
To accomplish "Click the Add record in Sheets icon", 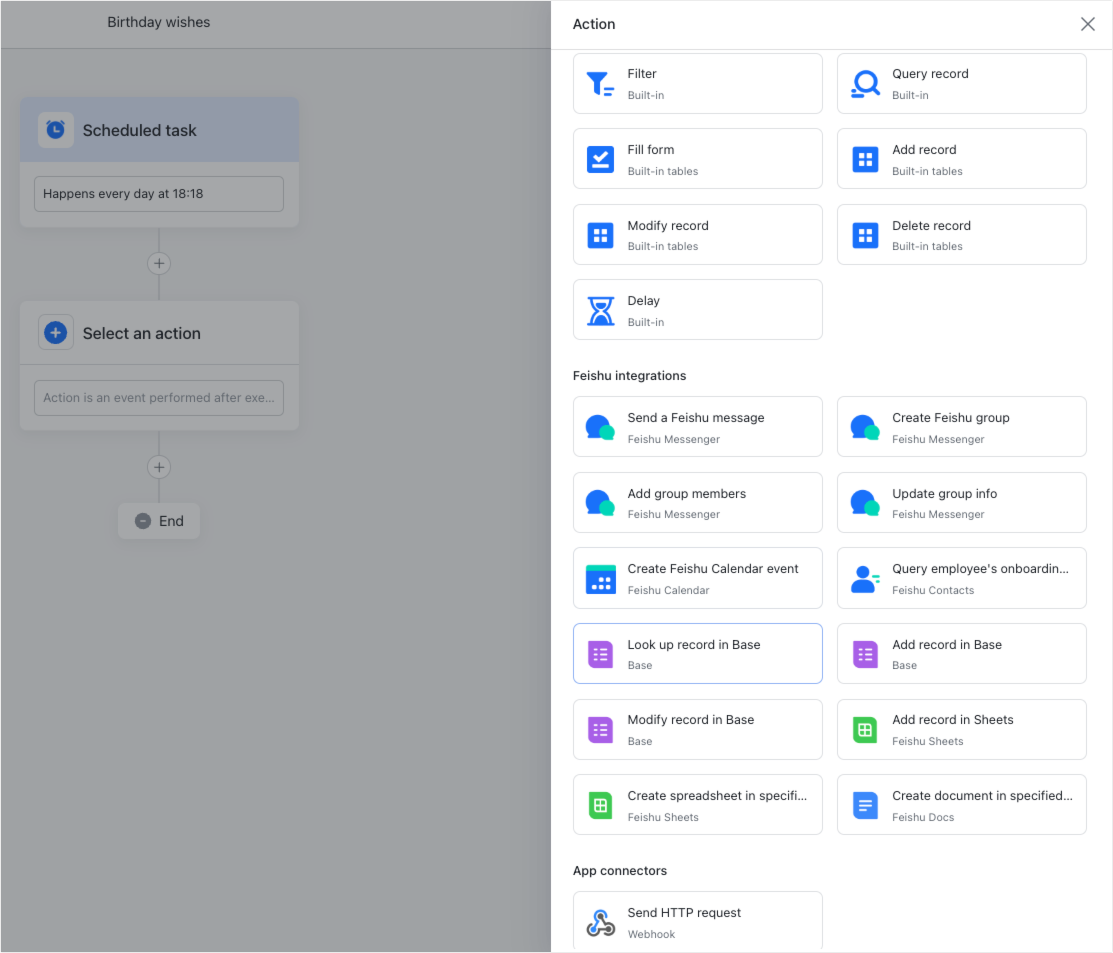I will pos(864,729).
